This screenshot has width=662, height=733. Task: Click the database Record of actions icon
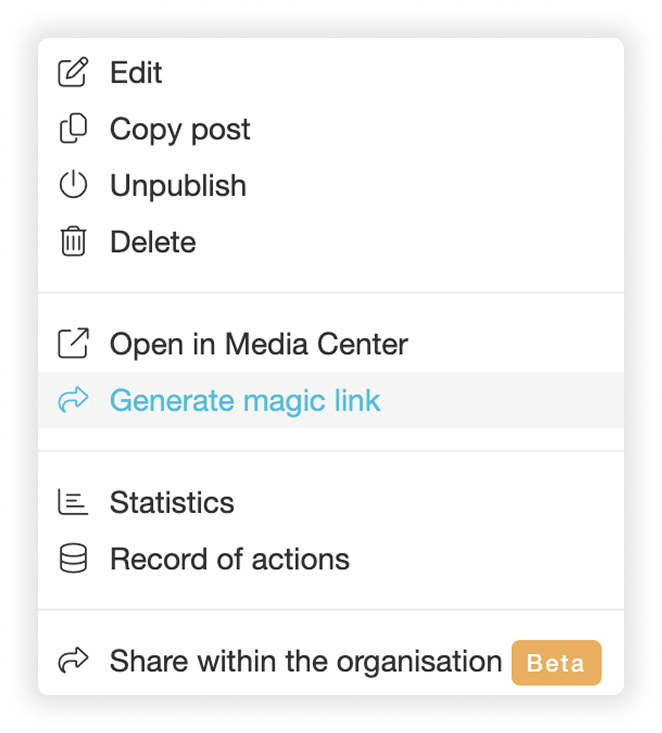(73, 558)
